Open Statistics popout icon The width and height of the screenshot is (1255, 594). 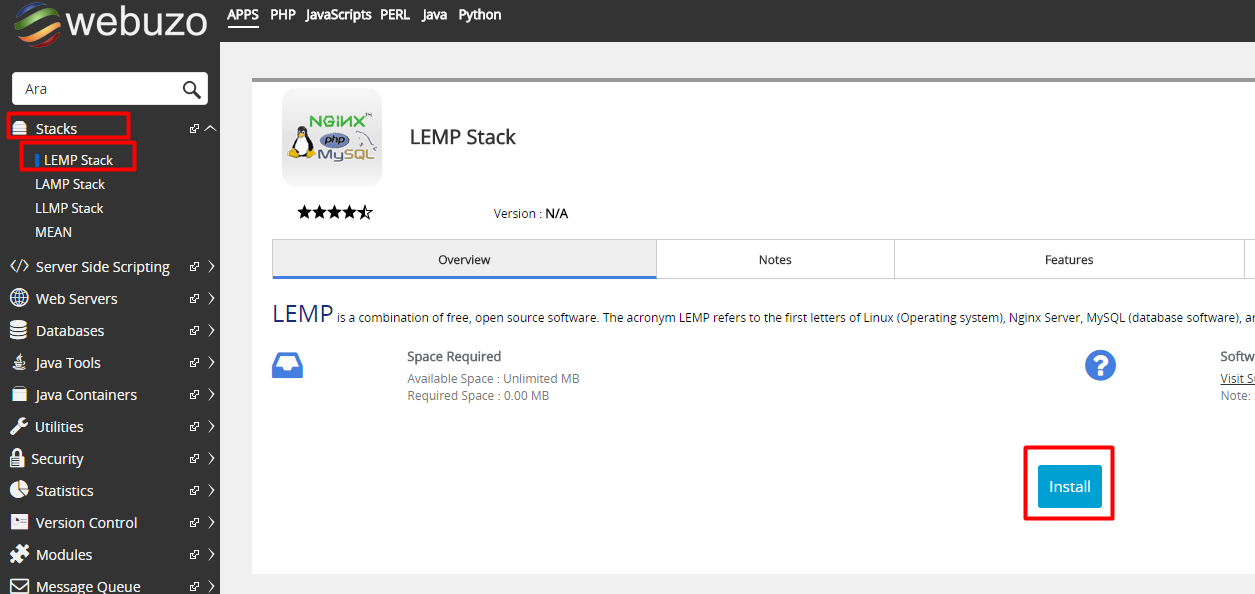[195, 491]
